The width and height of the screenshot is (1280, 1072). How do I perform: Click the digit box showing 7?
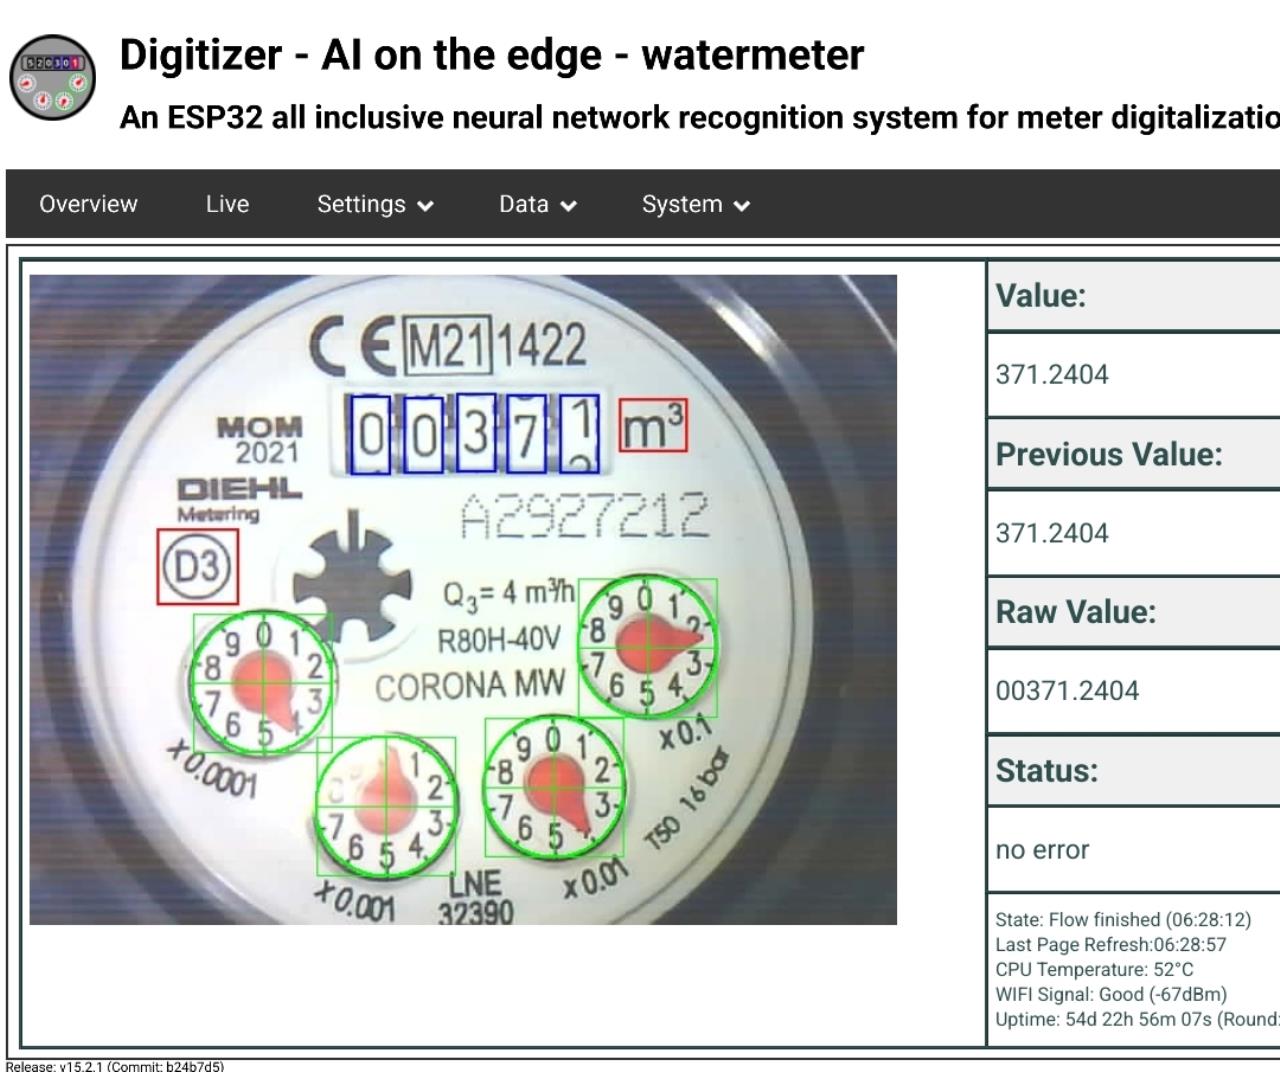tap(526, 434)
